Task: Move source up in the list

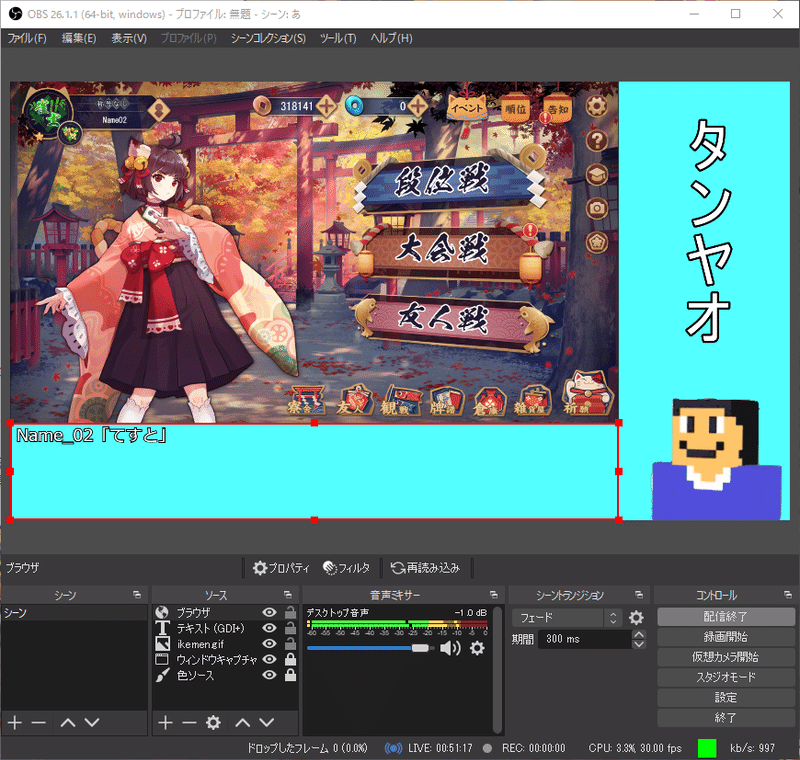Action: 243,722
